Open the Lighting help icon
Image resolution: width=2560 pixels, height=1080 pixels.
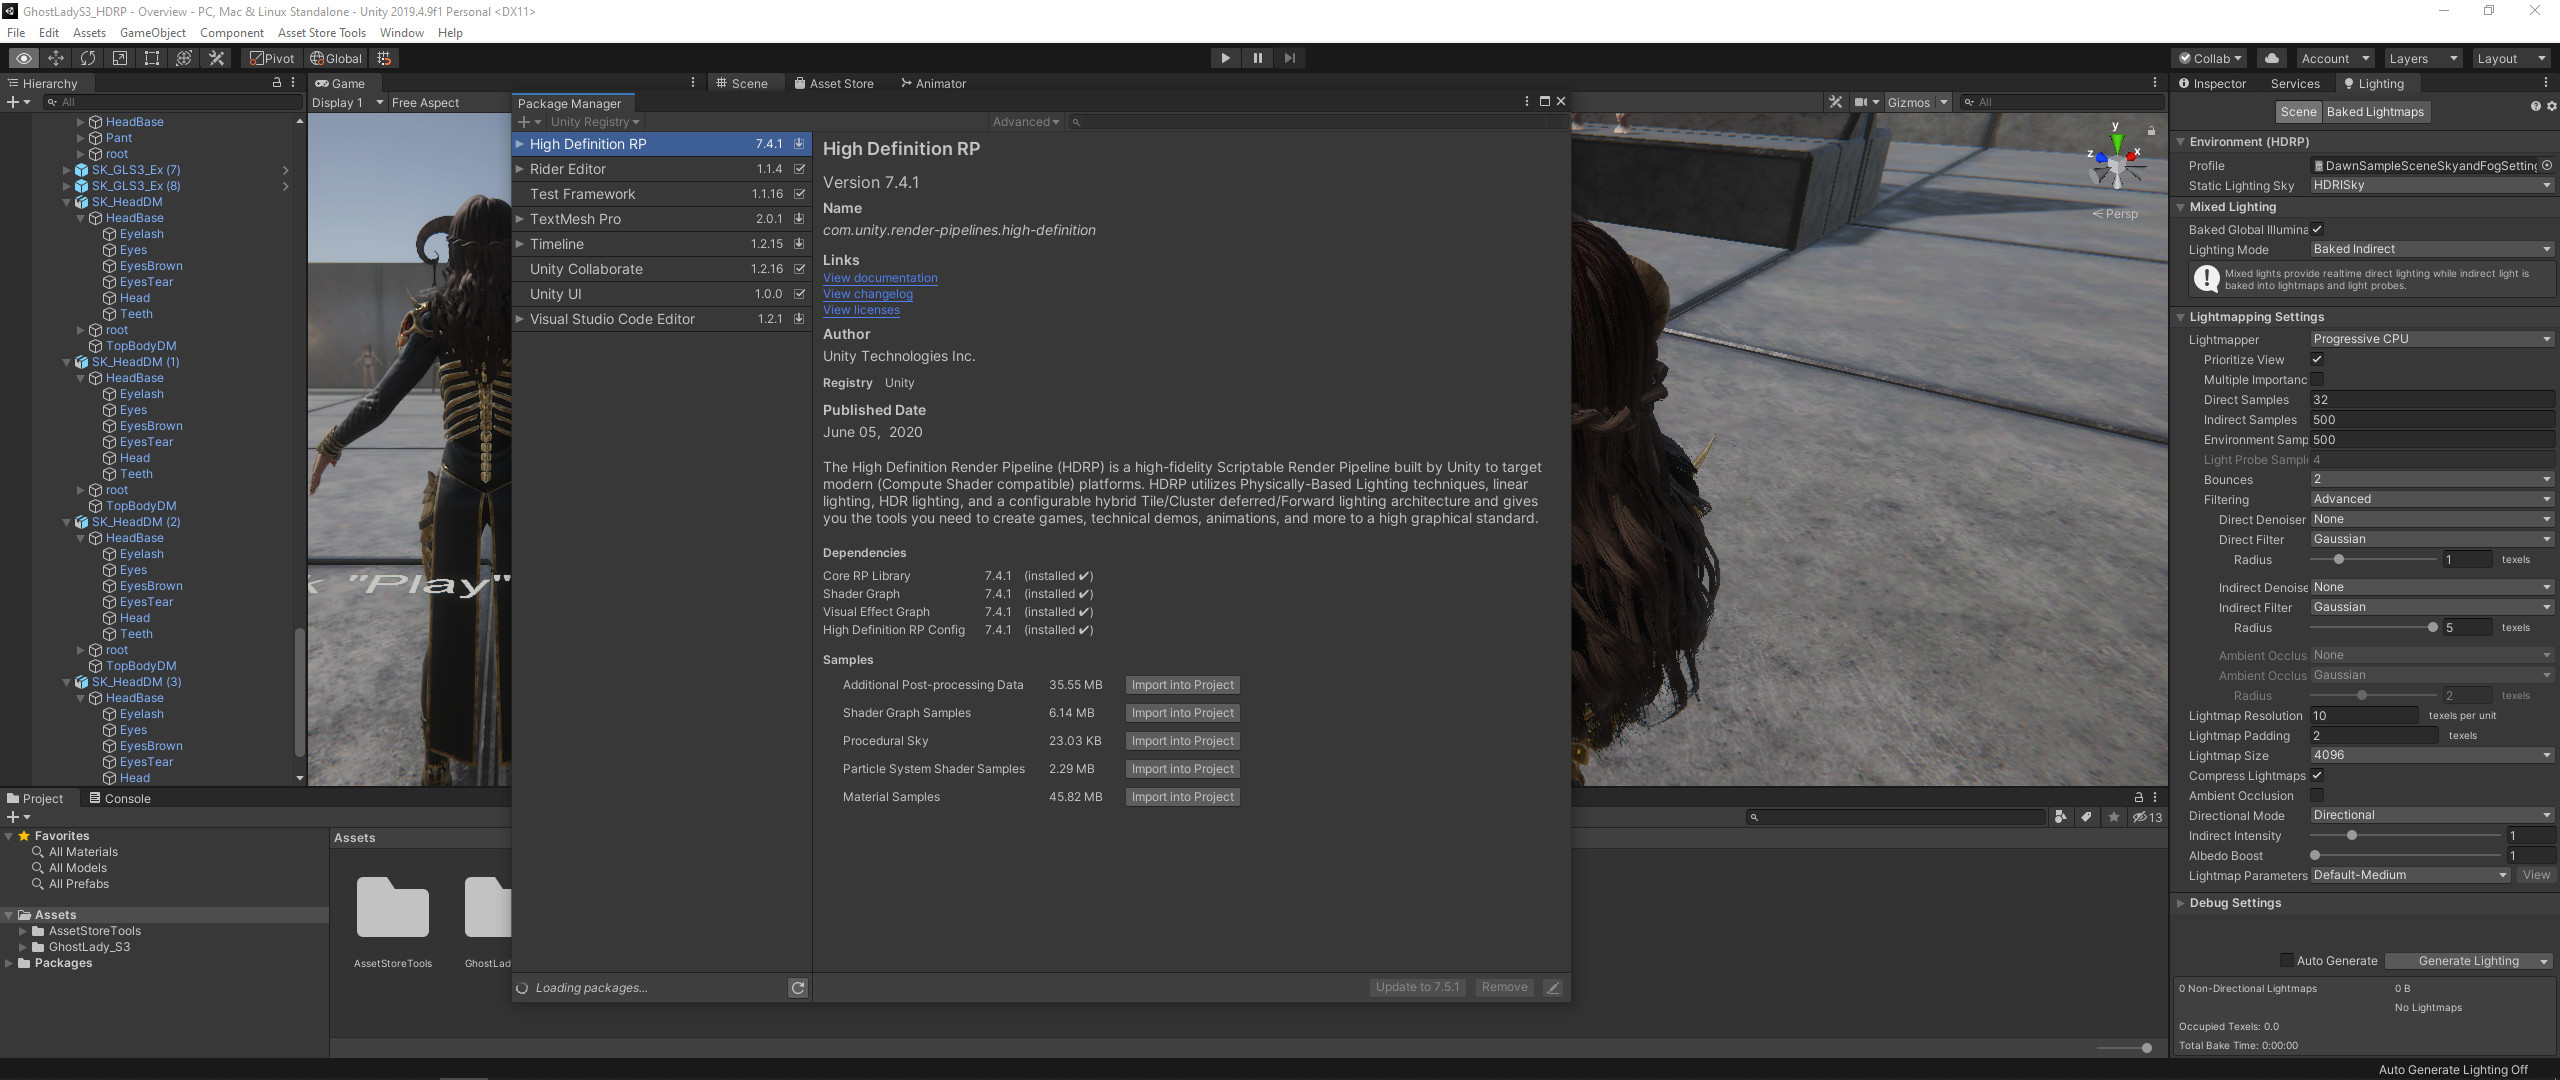(2535, 107)
